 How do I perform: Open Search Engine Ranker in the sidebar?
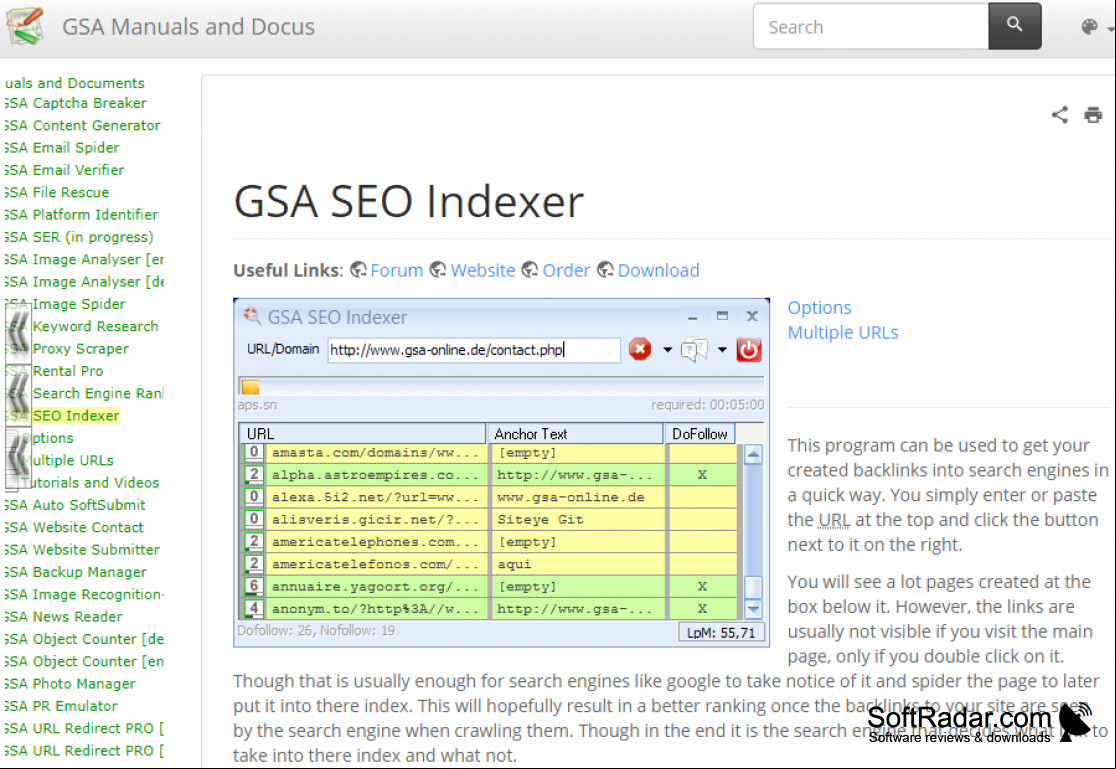[98, 393]
